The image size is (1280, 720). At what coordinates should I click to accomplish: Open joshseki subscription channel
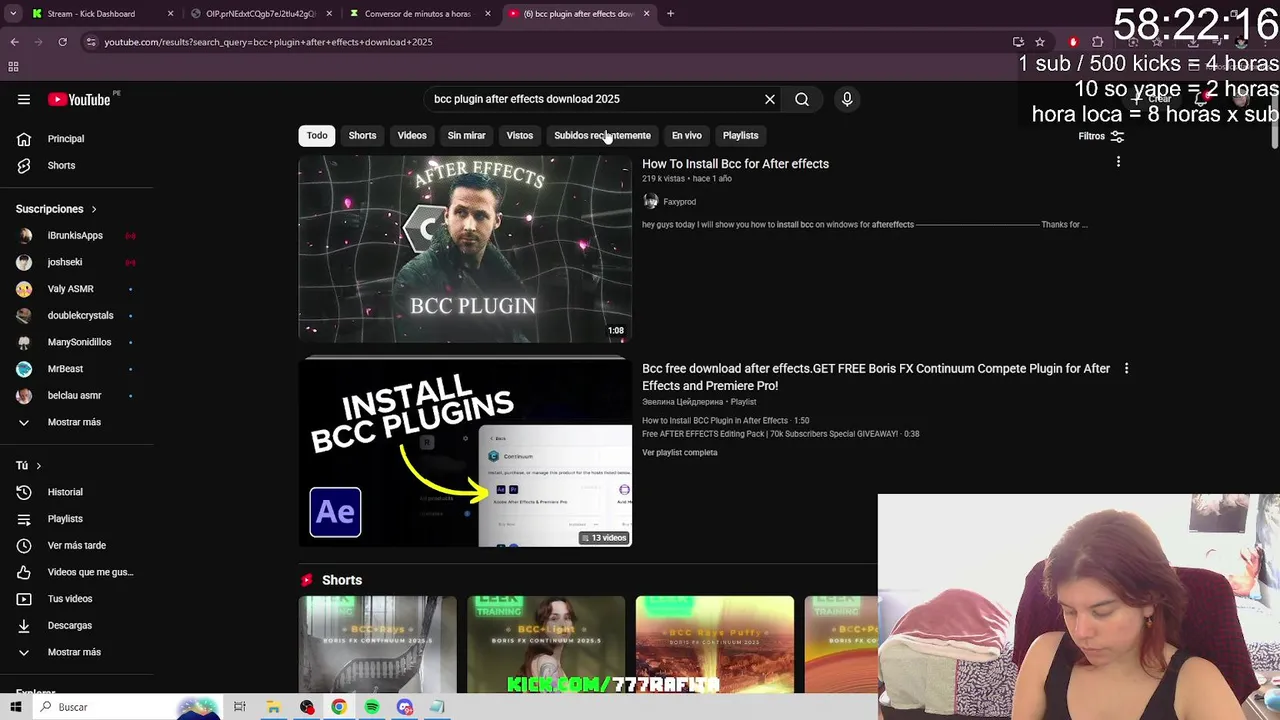65,262
